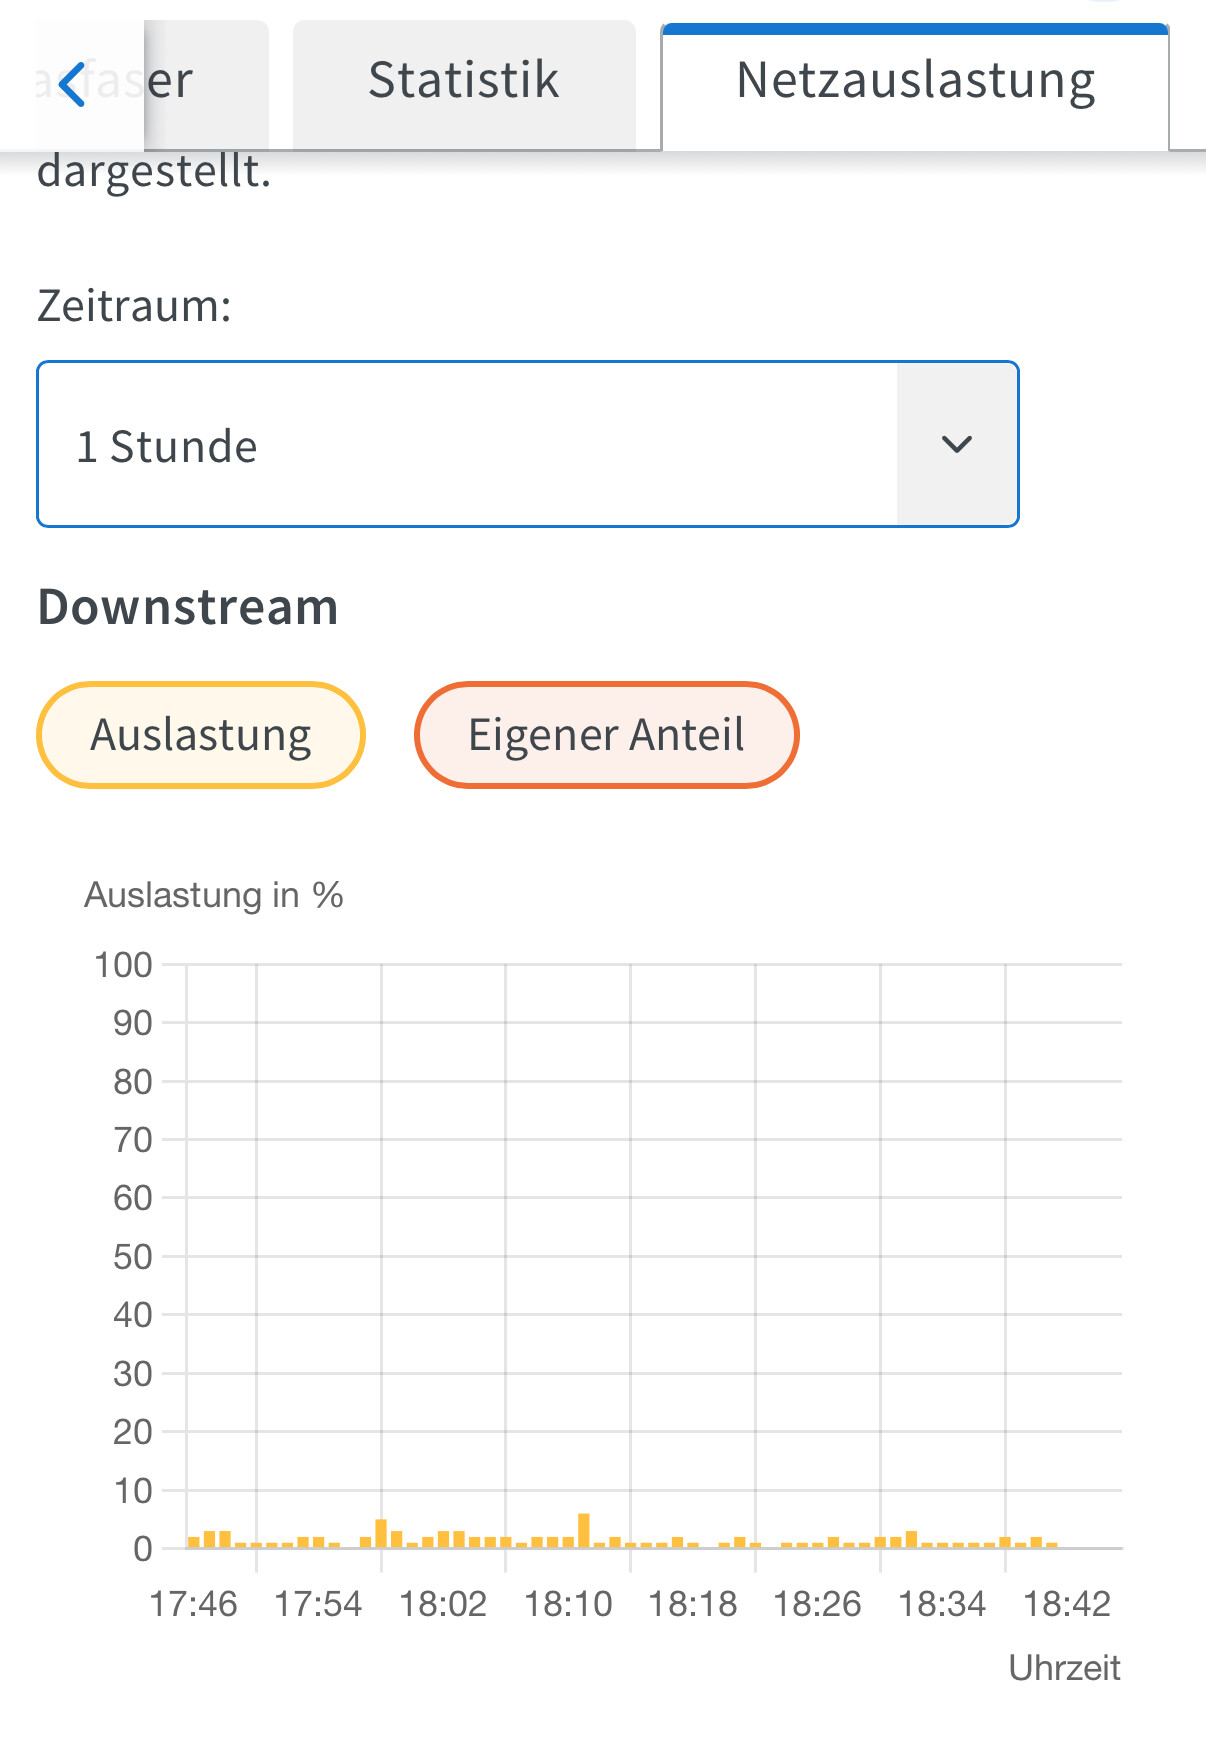The width and height of the screenshot is (1206, 1757).
Task: Tap the blue back chevron arrow
Action: pos(72,84)
